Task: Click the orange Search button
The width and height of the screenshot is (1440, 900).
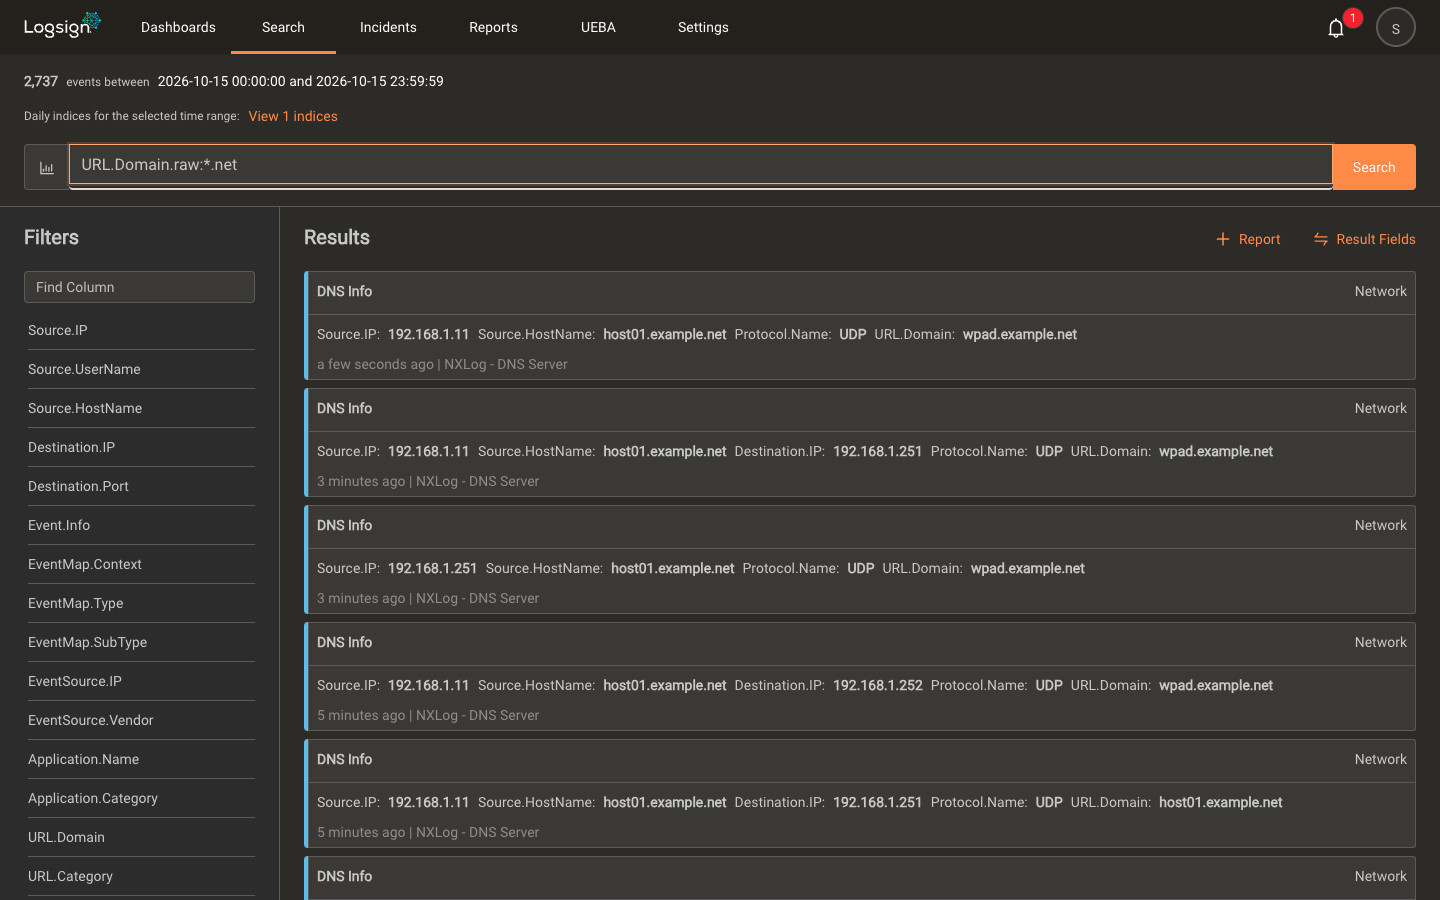Action: 1374,167
